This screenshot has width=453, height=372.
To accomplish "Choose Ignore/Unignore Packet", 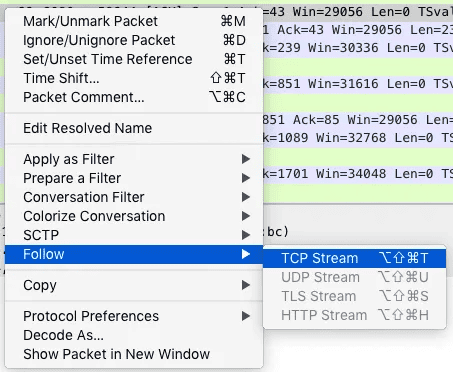I will 134,40.
